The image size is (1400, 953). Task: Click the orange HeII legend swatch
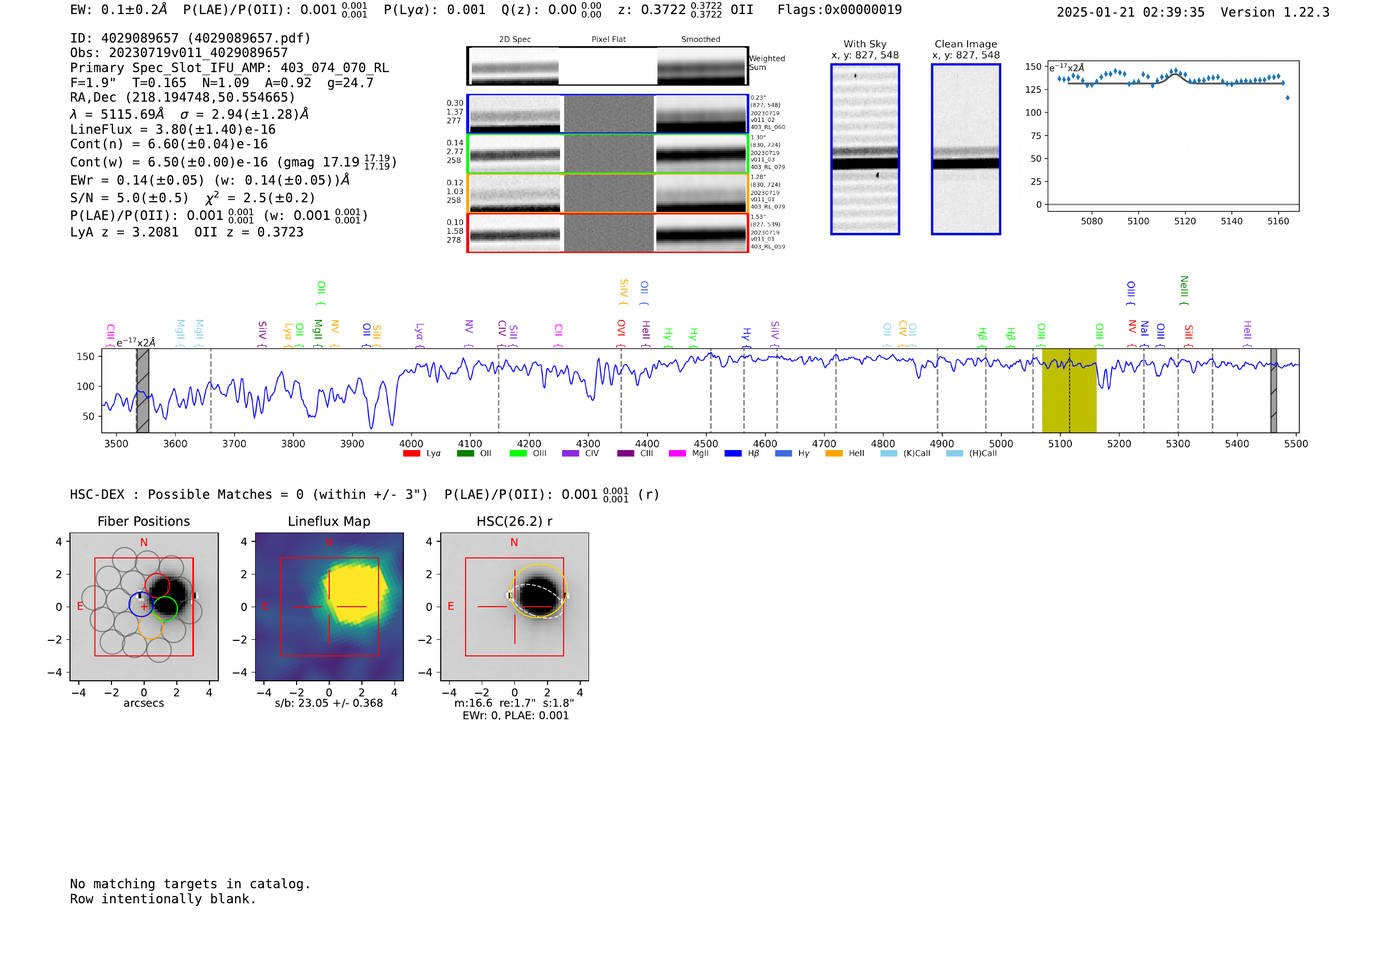coord(834,454)
